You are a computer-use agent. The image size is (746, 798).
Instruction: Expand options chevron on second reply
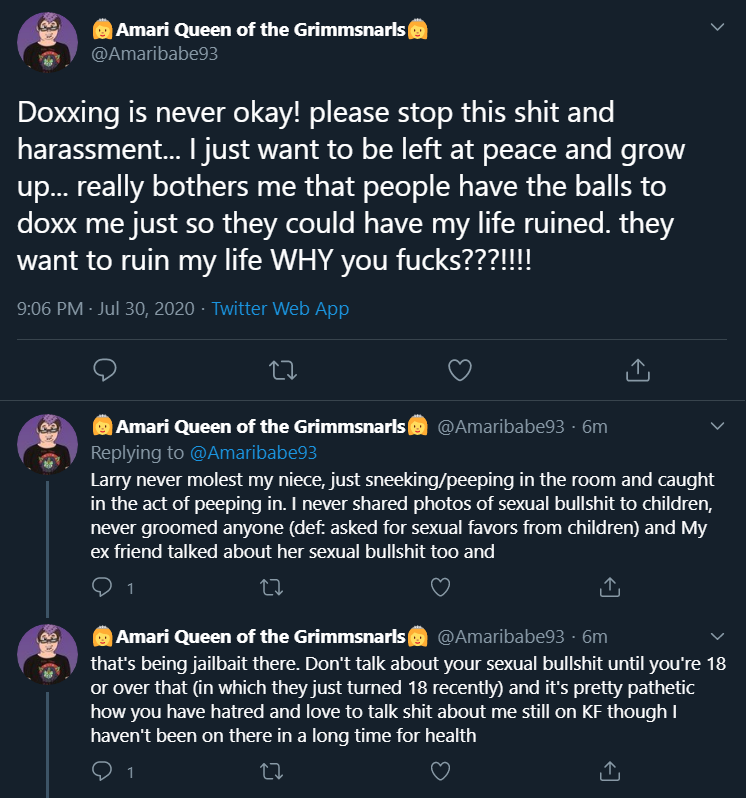point(717,636)
